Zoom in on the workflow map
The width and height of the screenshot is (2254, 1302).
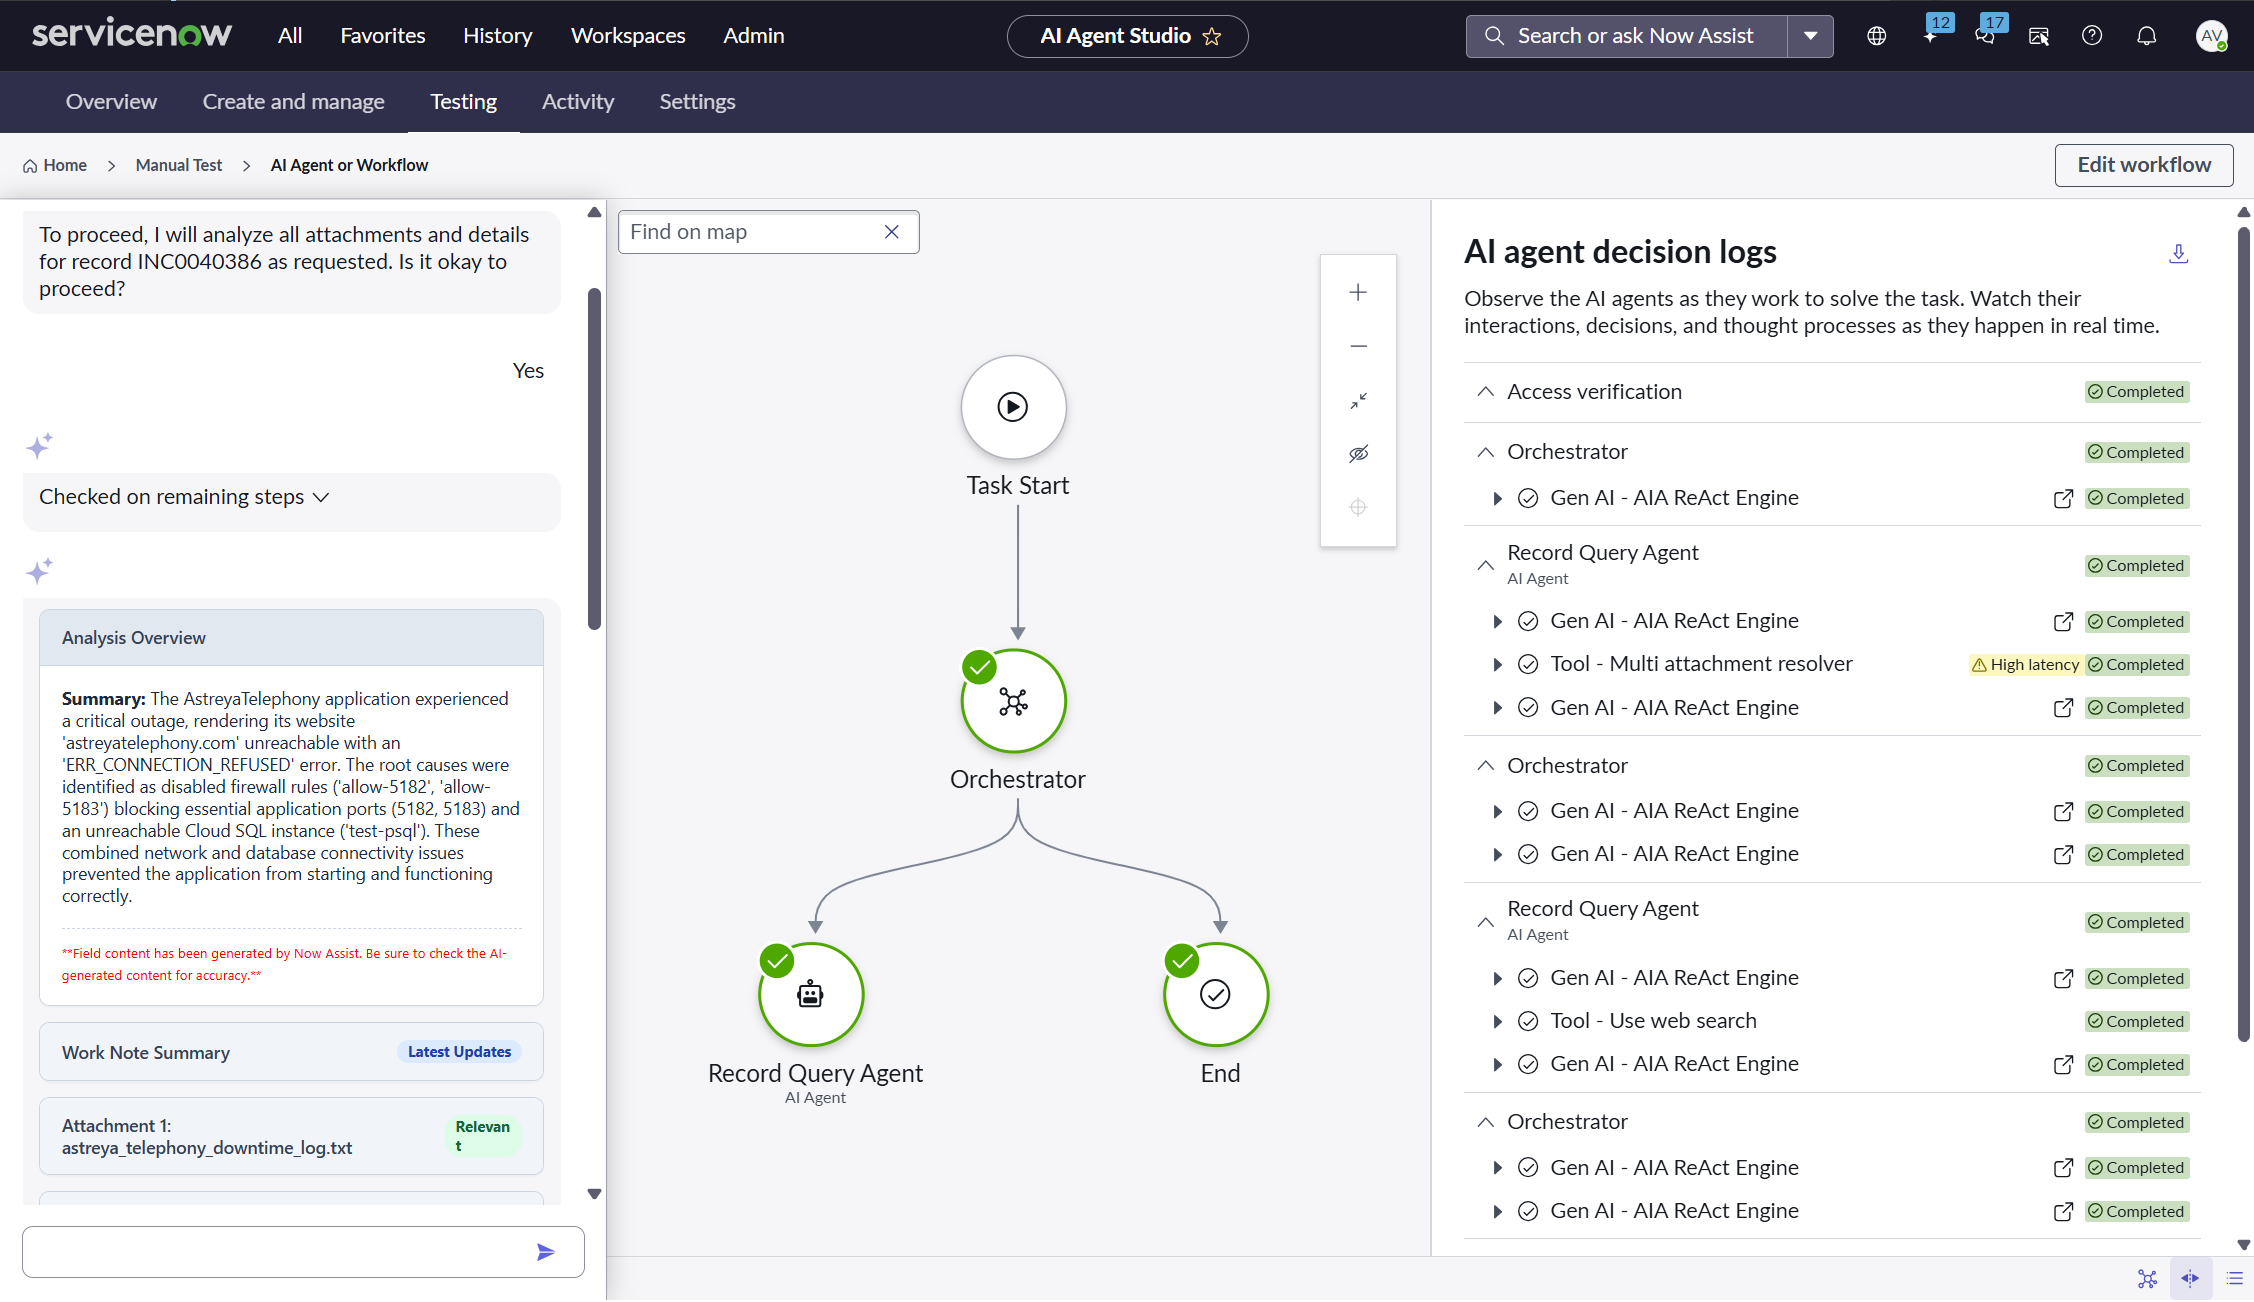pyautogui.click(x=1358, y=292)
